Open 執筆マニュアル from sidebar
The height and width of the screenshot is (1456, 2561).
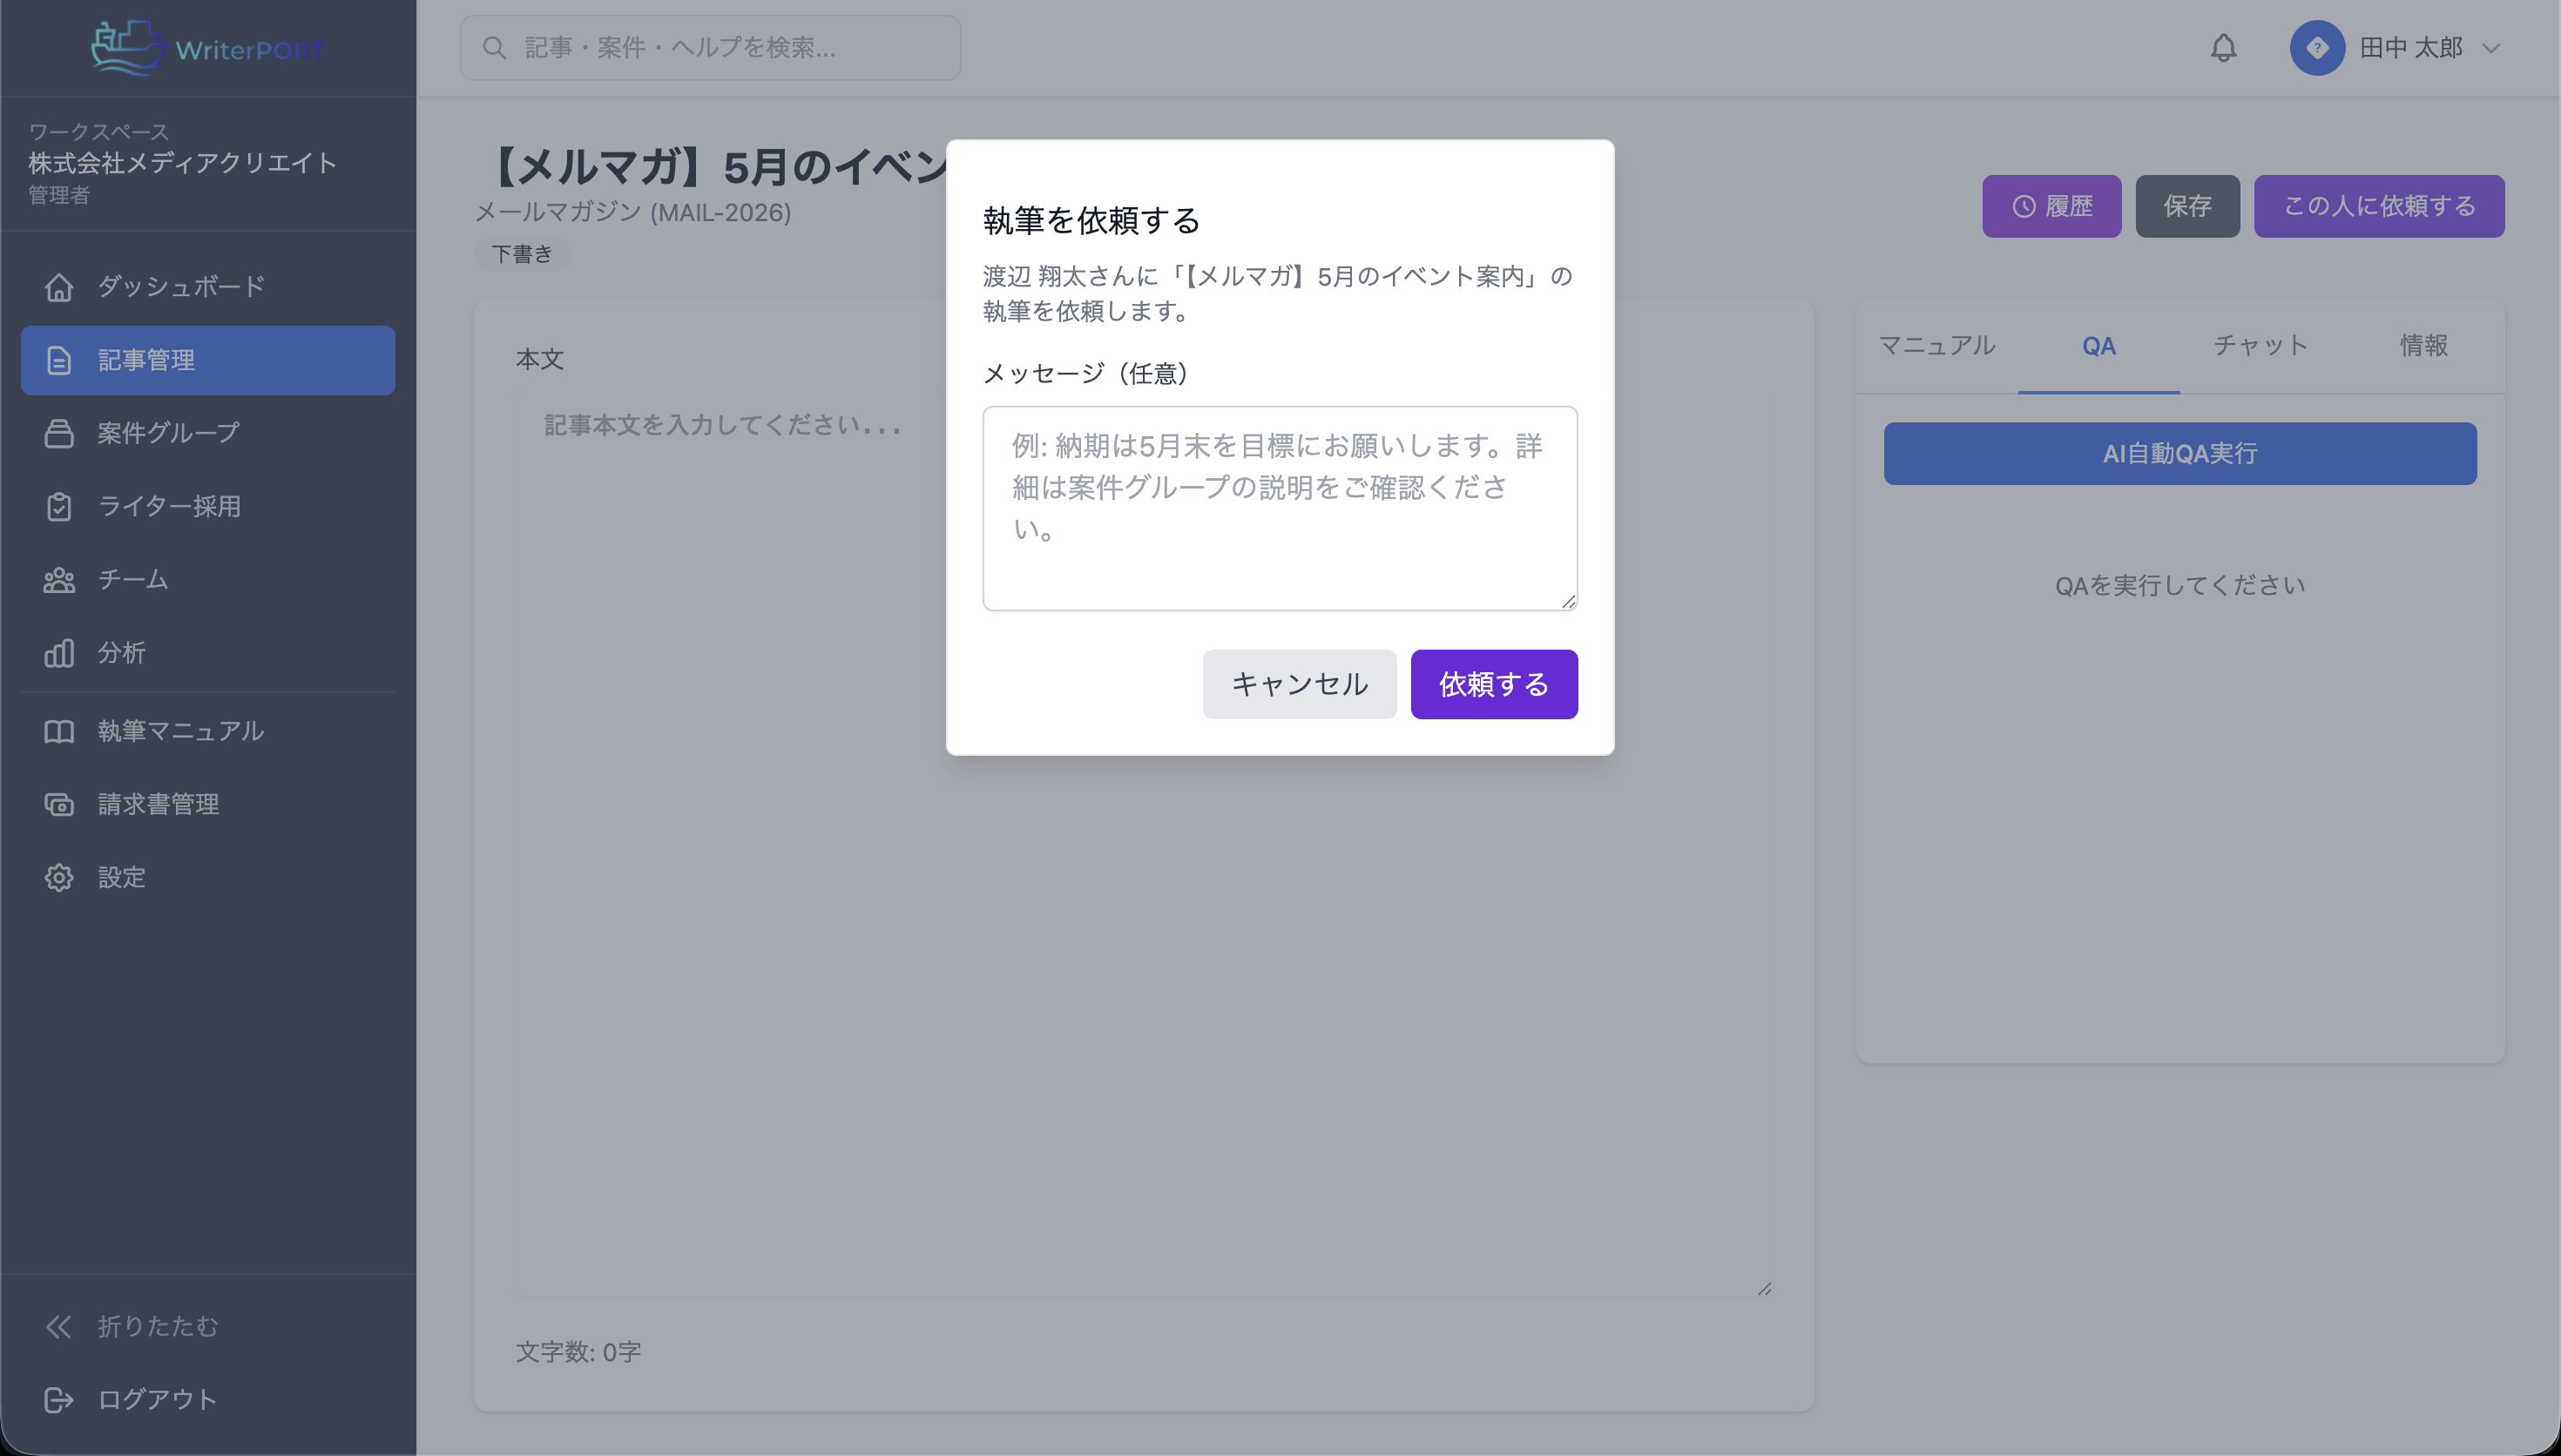(x=208, y=731)
